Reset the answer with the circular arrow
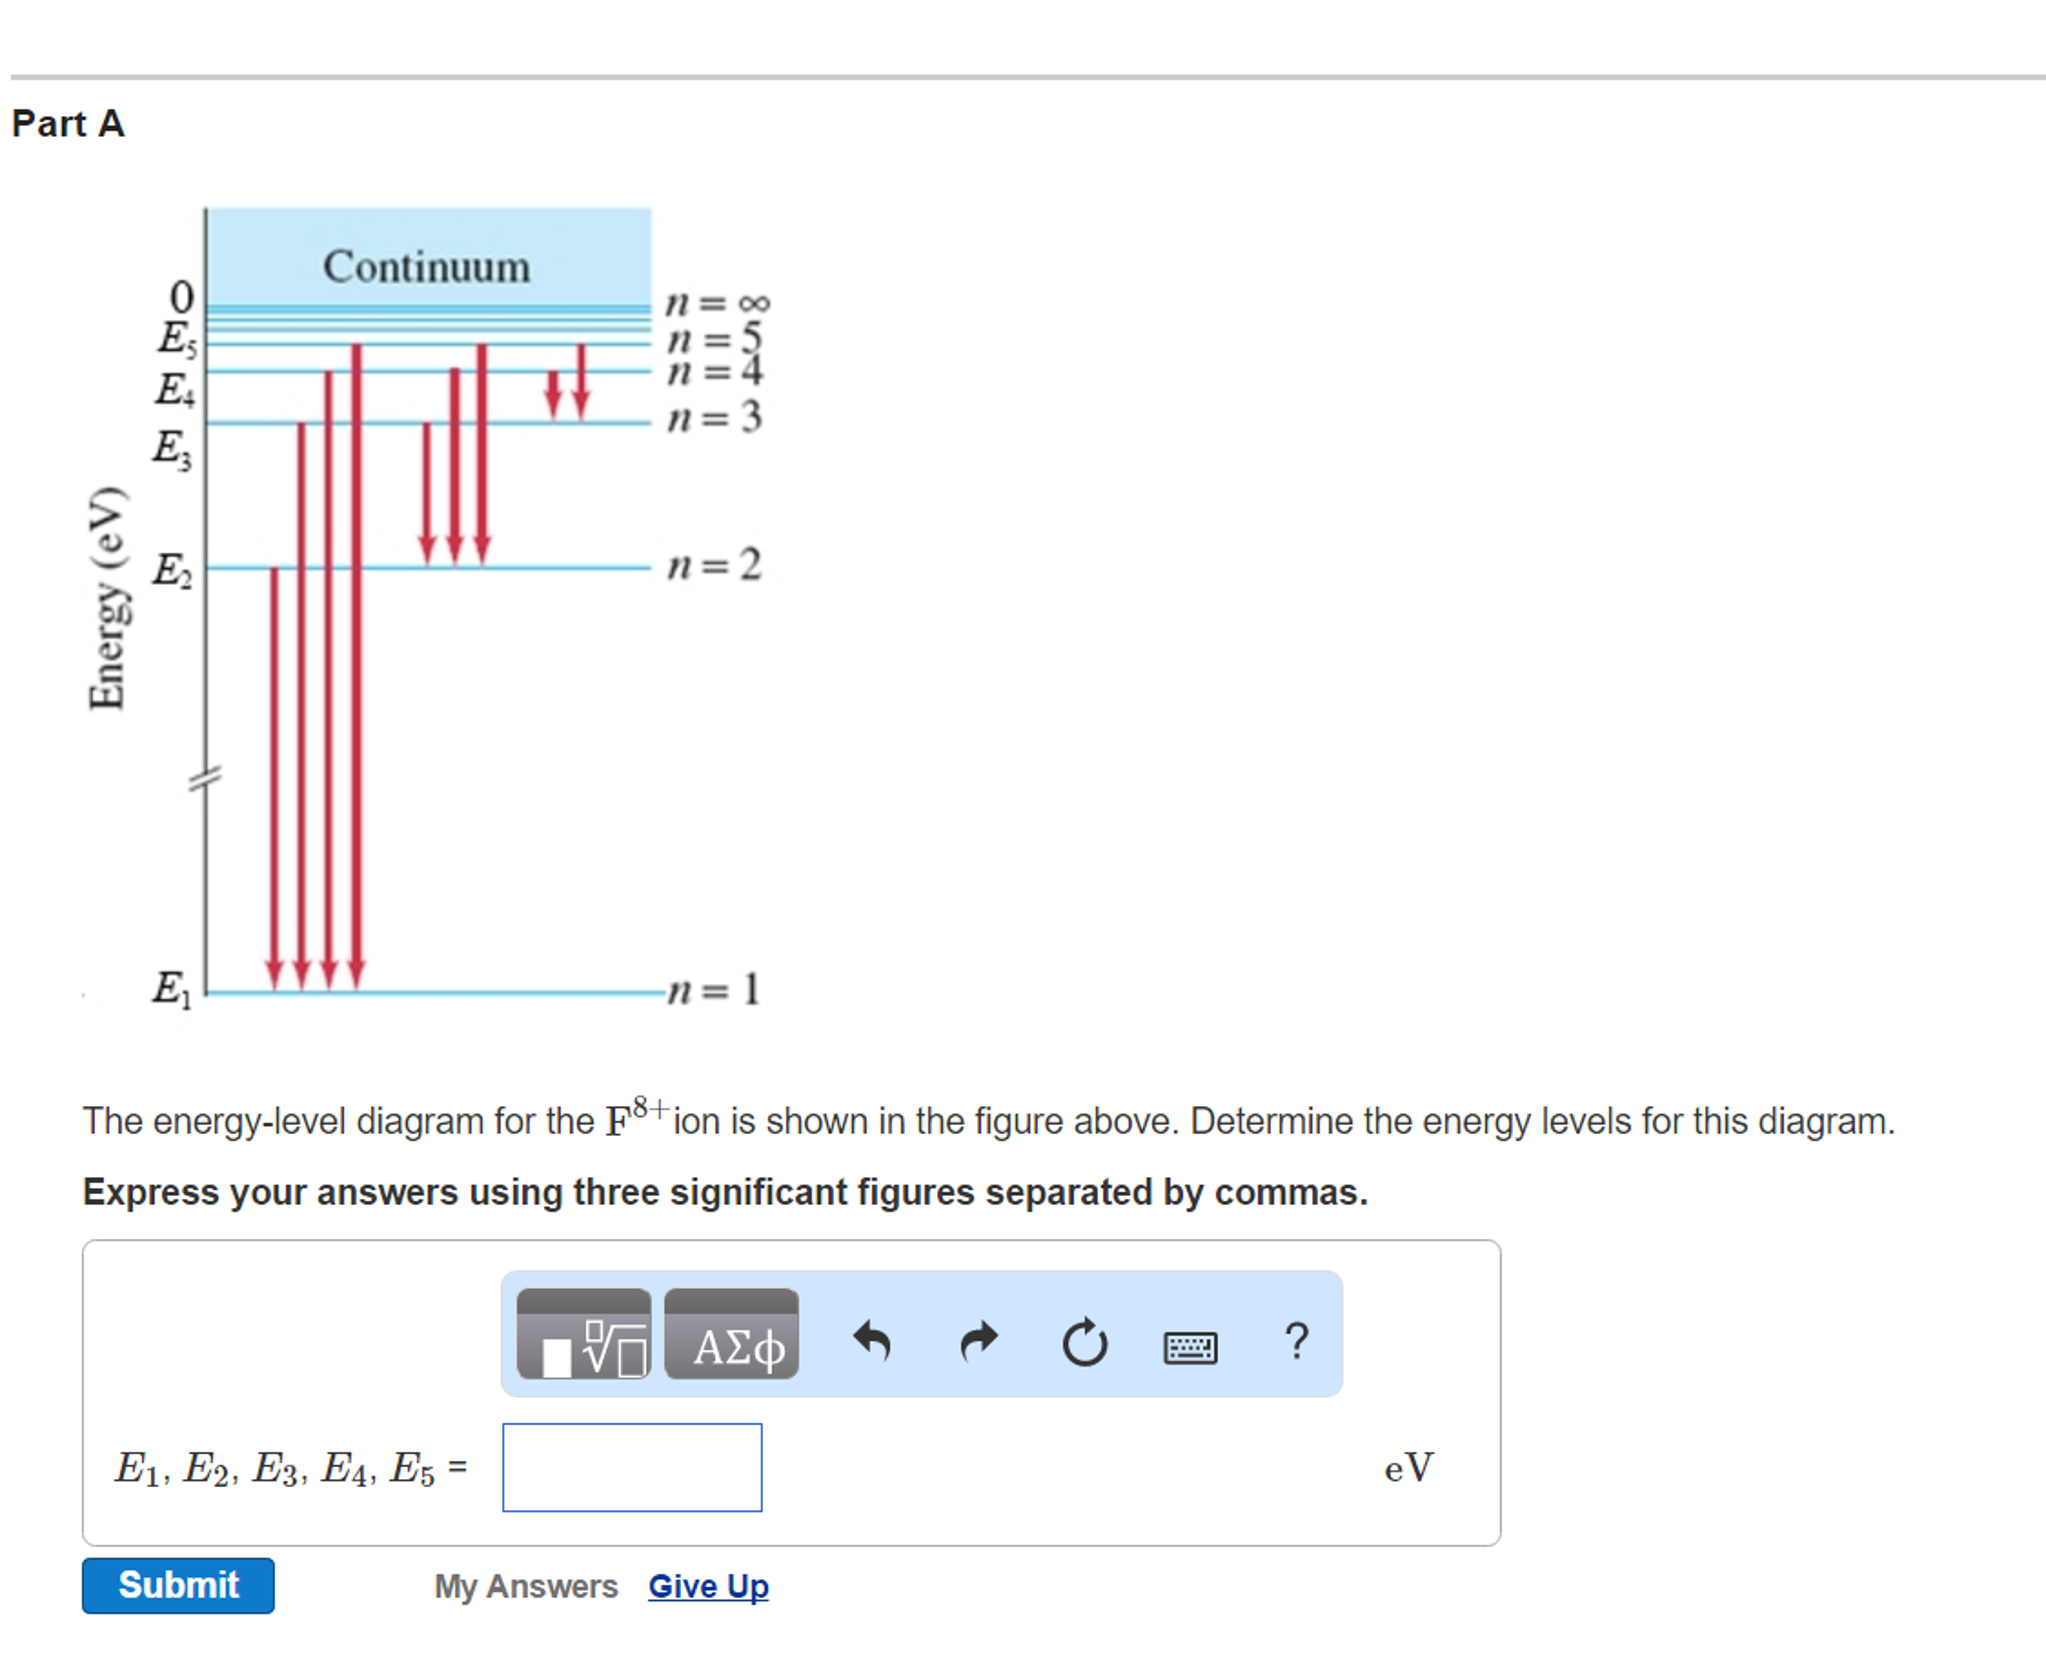 click(x=1085, y=1342)
